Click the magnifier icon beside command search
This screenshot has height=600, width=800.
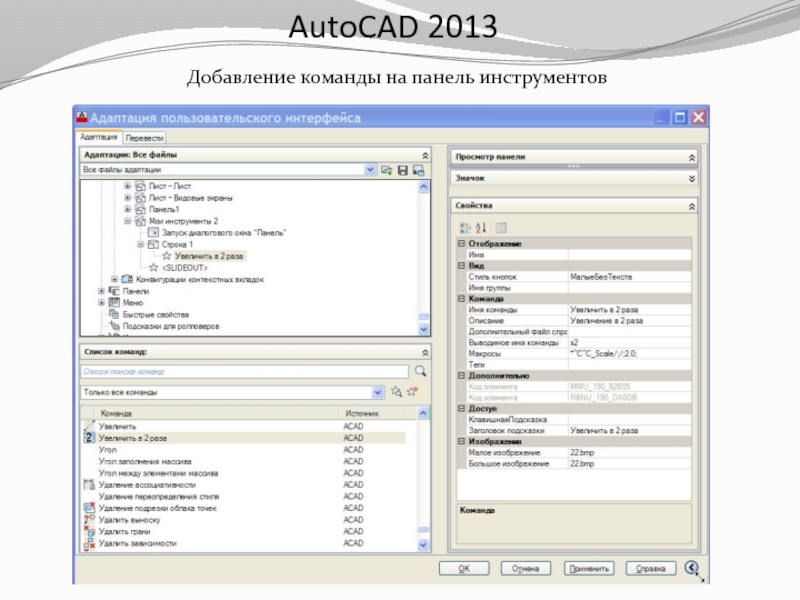pyautogui.click(x=421, y=372)
